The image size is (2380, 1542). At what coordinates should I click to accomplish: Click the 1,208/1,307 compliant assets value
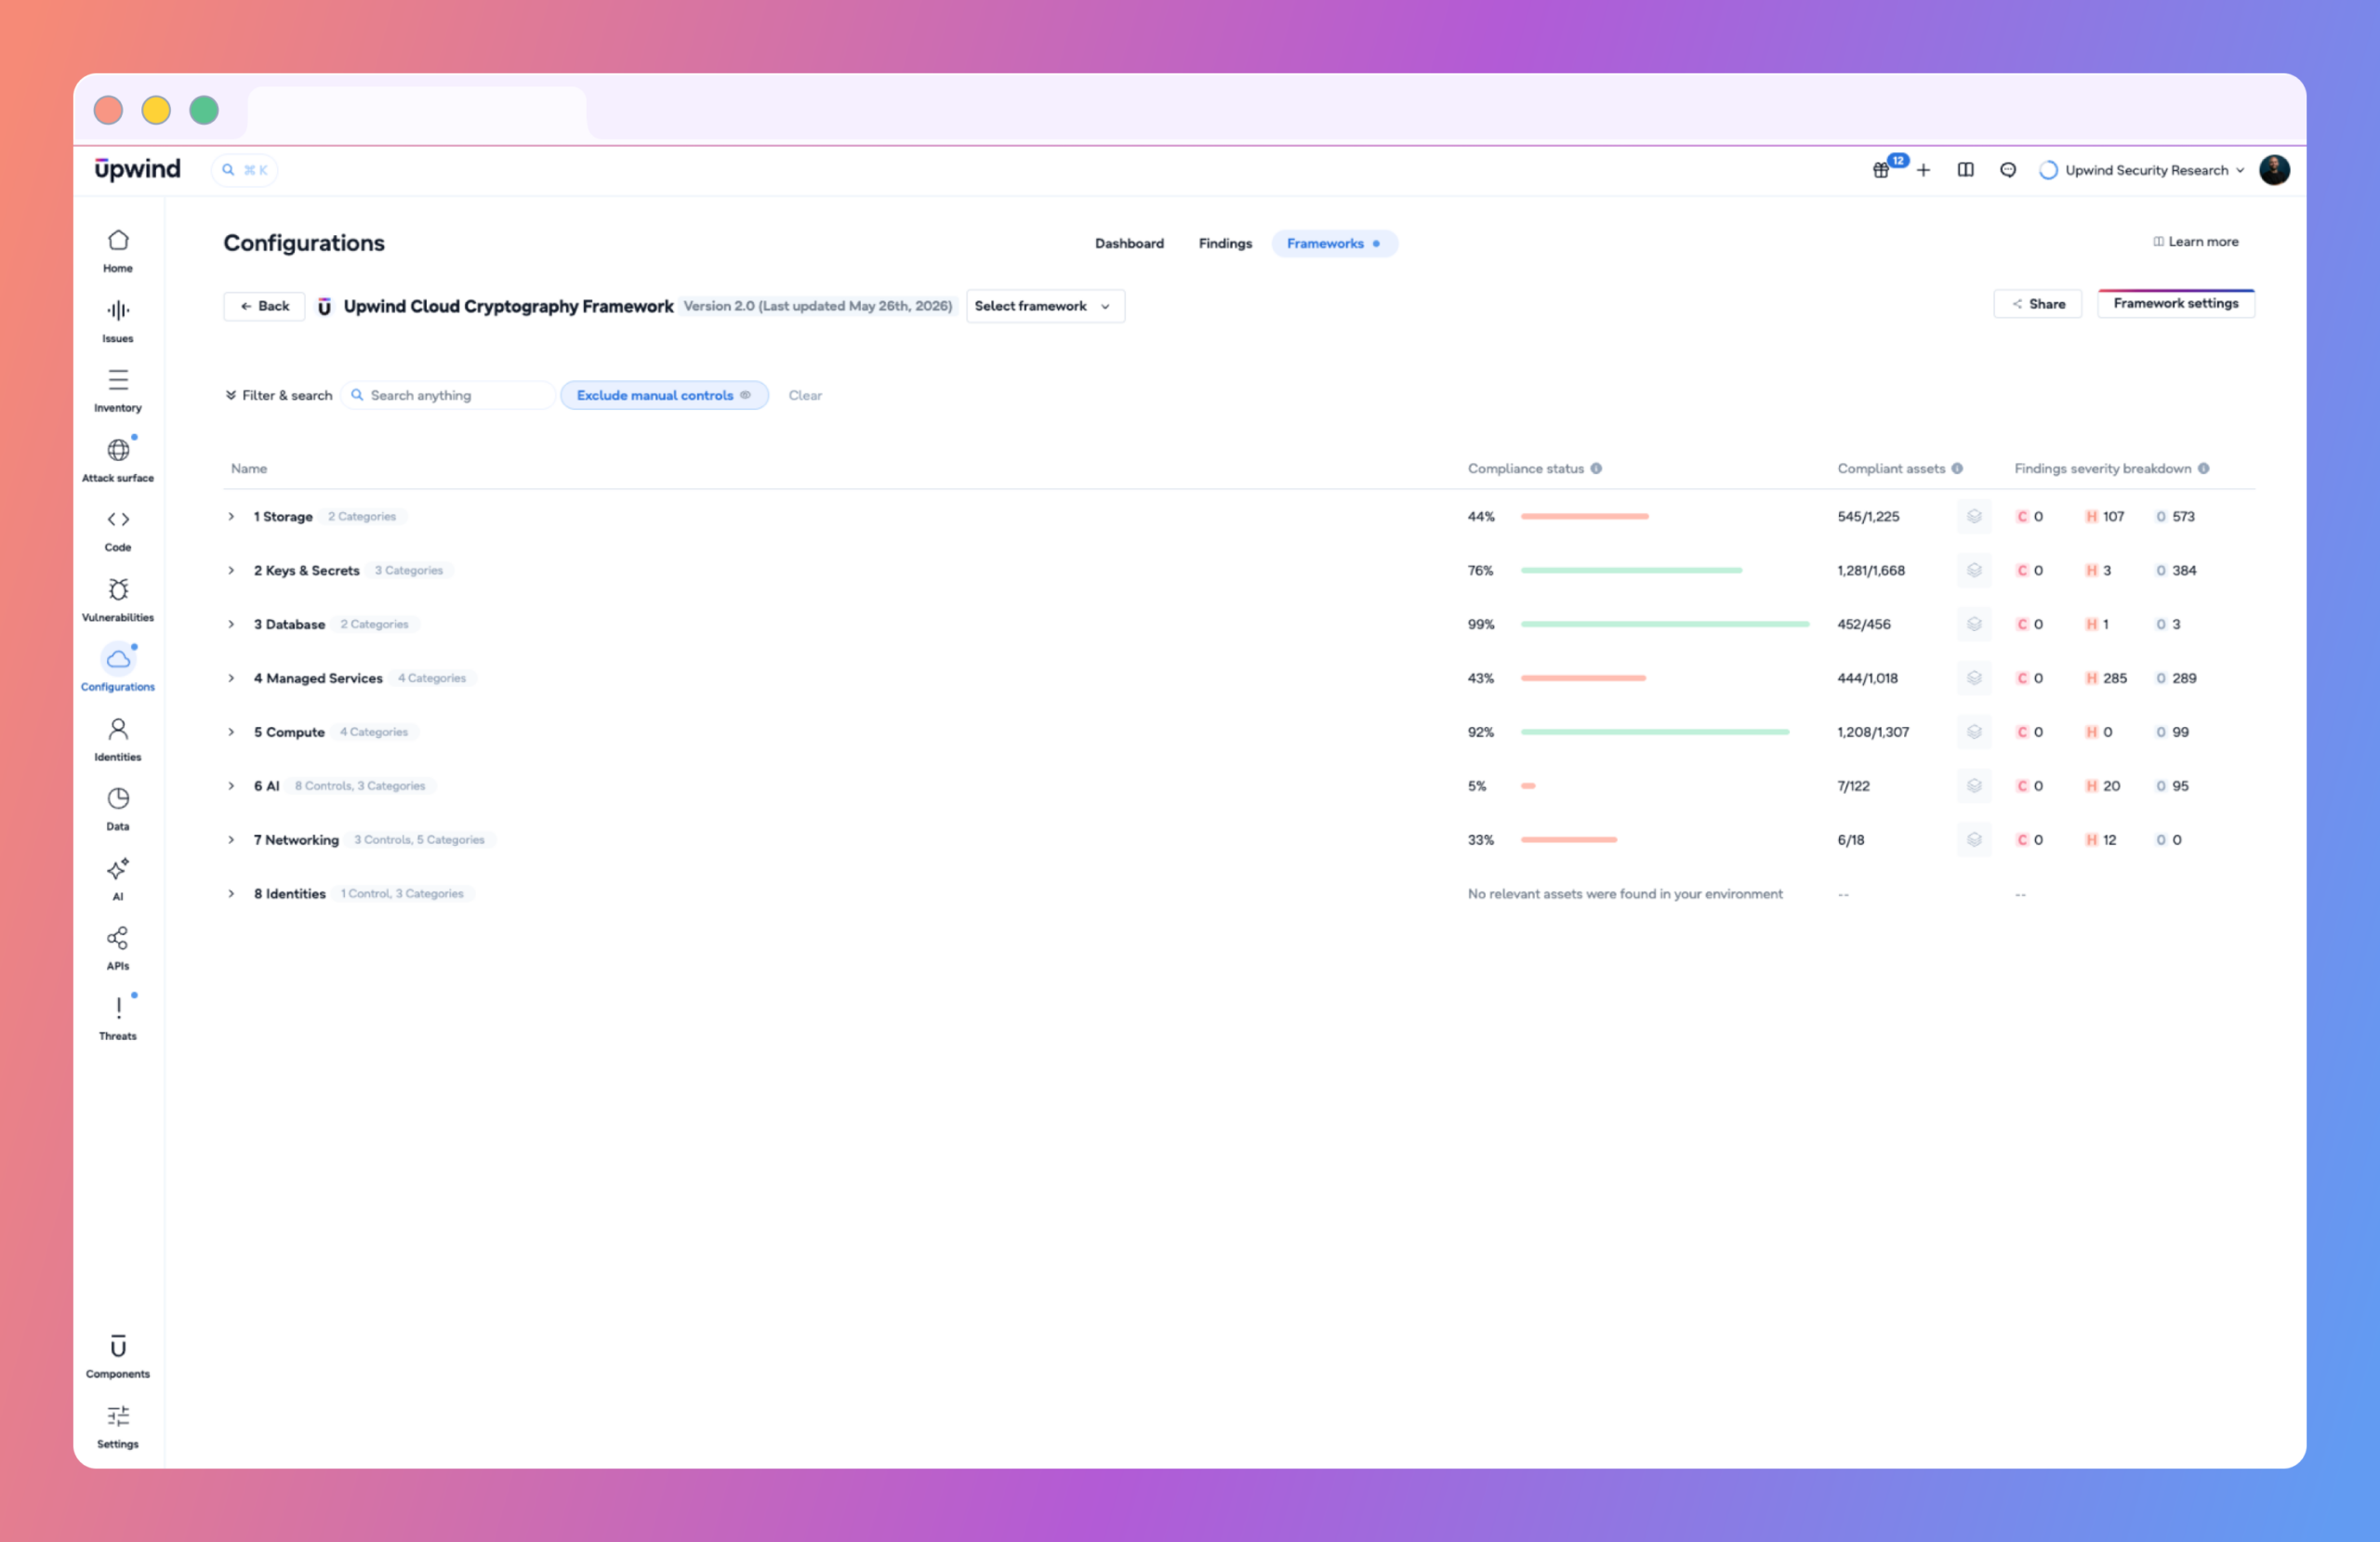pos(1873,733)
